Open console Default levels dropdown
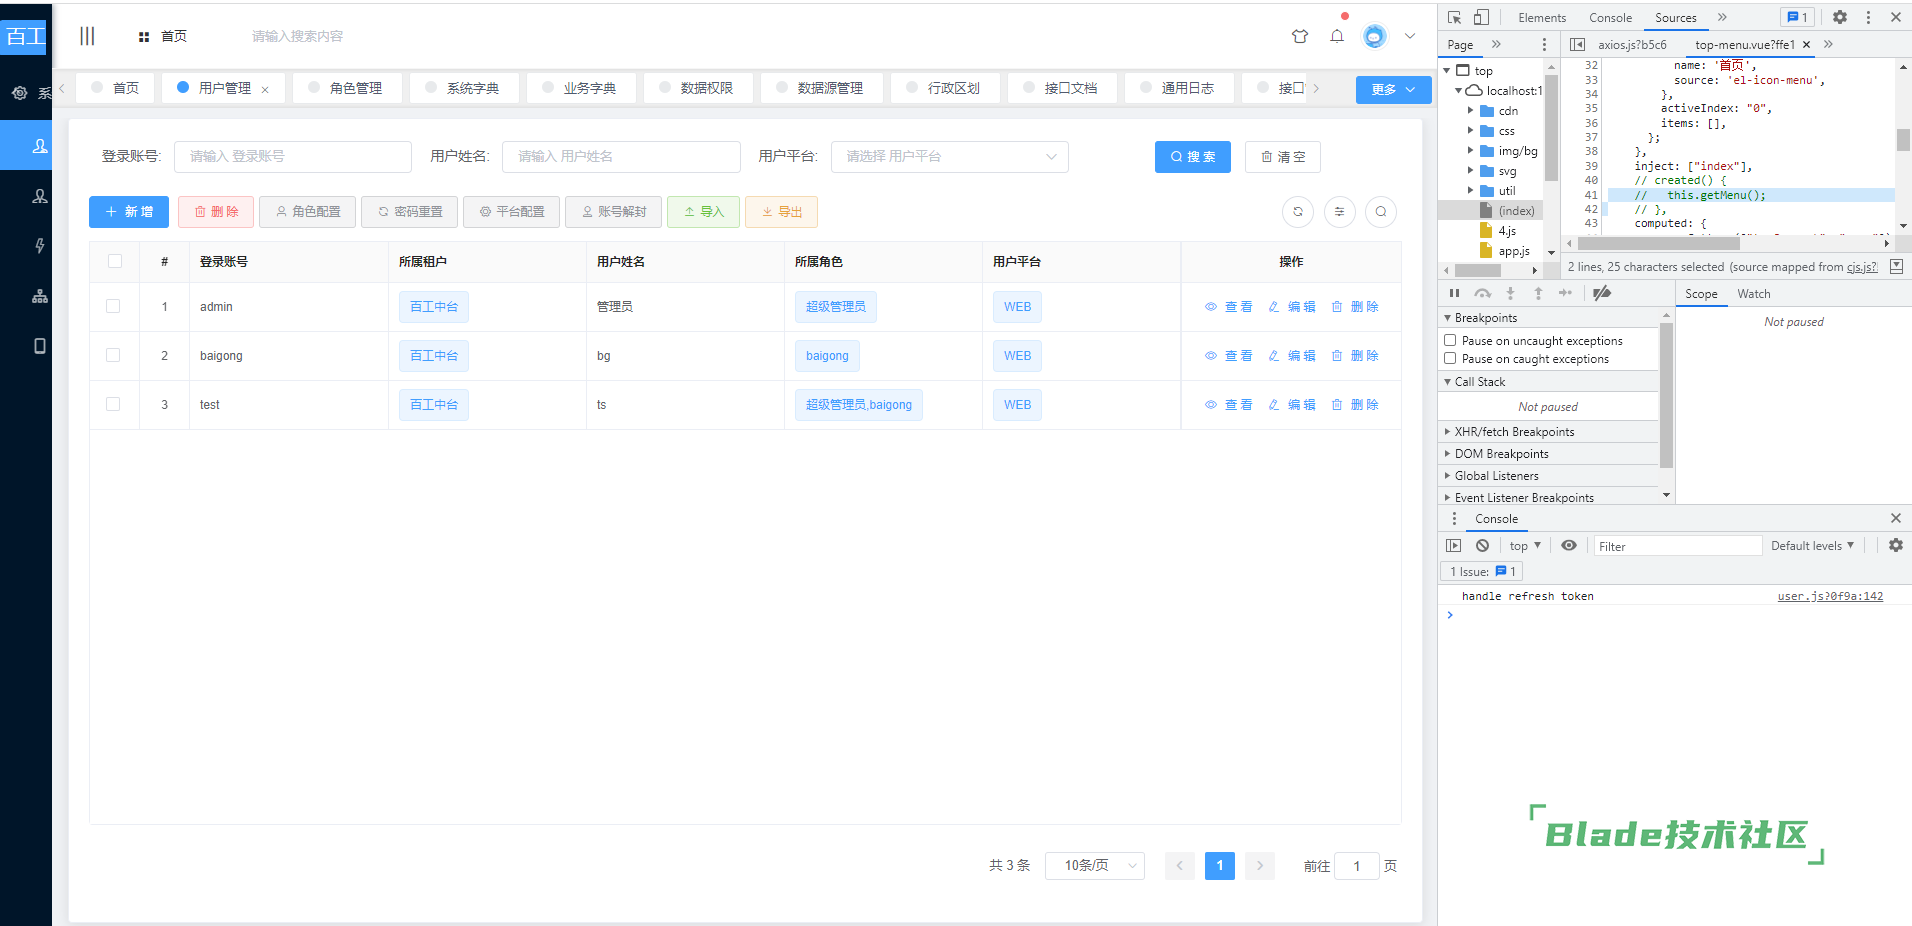The image size is (1912, 926). [1813, 546]
